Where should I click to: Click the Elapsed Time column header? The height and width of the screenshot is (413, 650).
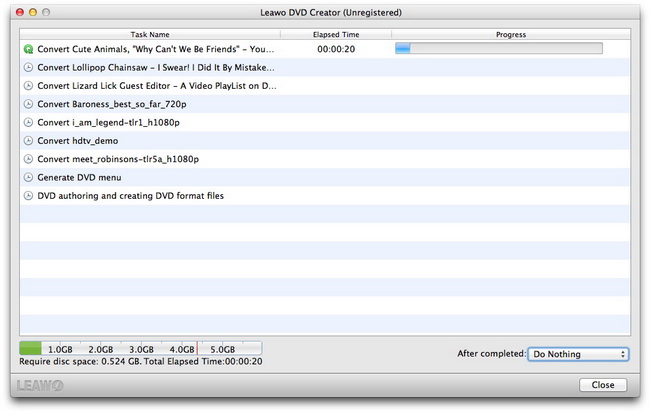pos(336,34)
